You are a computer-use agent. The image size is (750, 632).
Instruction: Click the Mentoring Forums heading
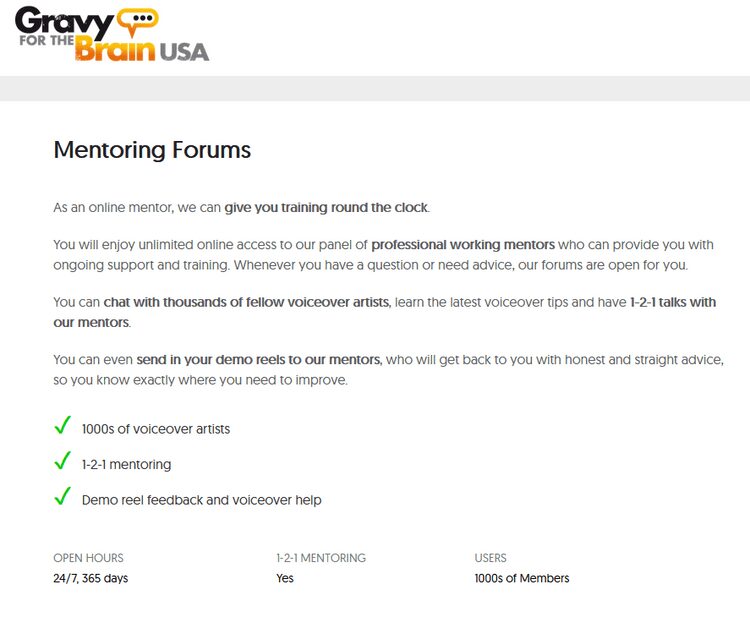152,150
